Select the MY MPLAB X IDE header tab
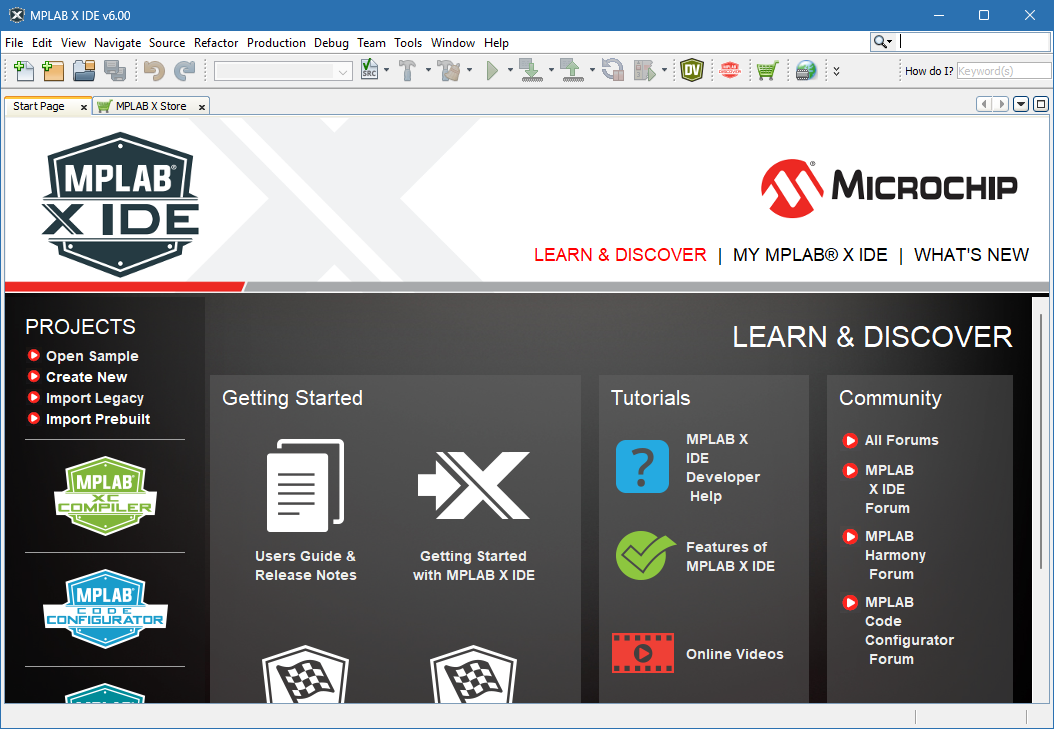The image size is (1054, 729). (810, 255)
